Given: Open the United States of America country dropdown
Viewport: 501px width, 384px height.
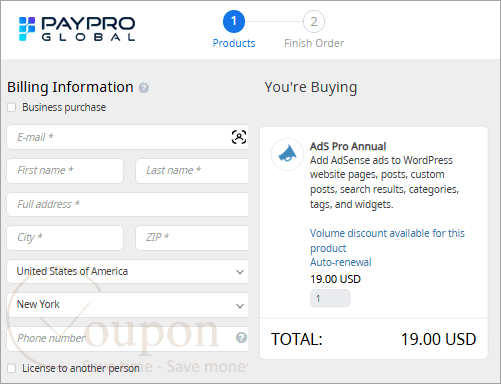Looking at the screenshot, I should point(127,271).
